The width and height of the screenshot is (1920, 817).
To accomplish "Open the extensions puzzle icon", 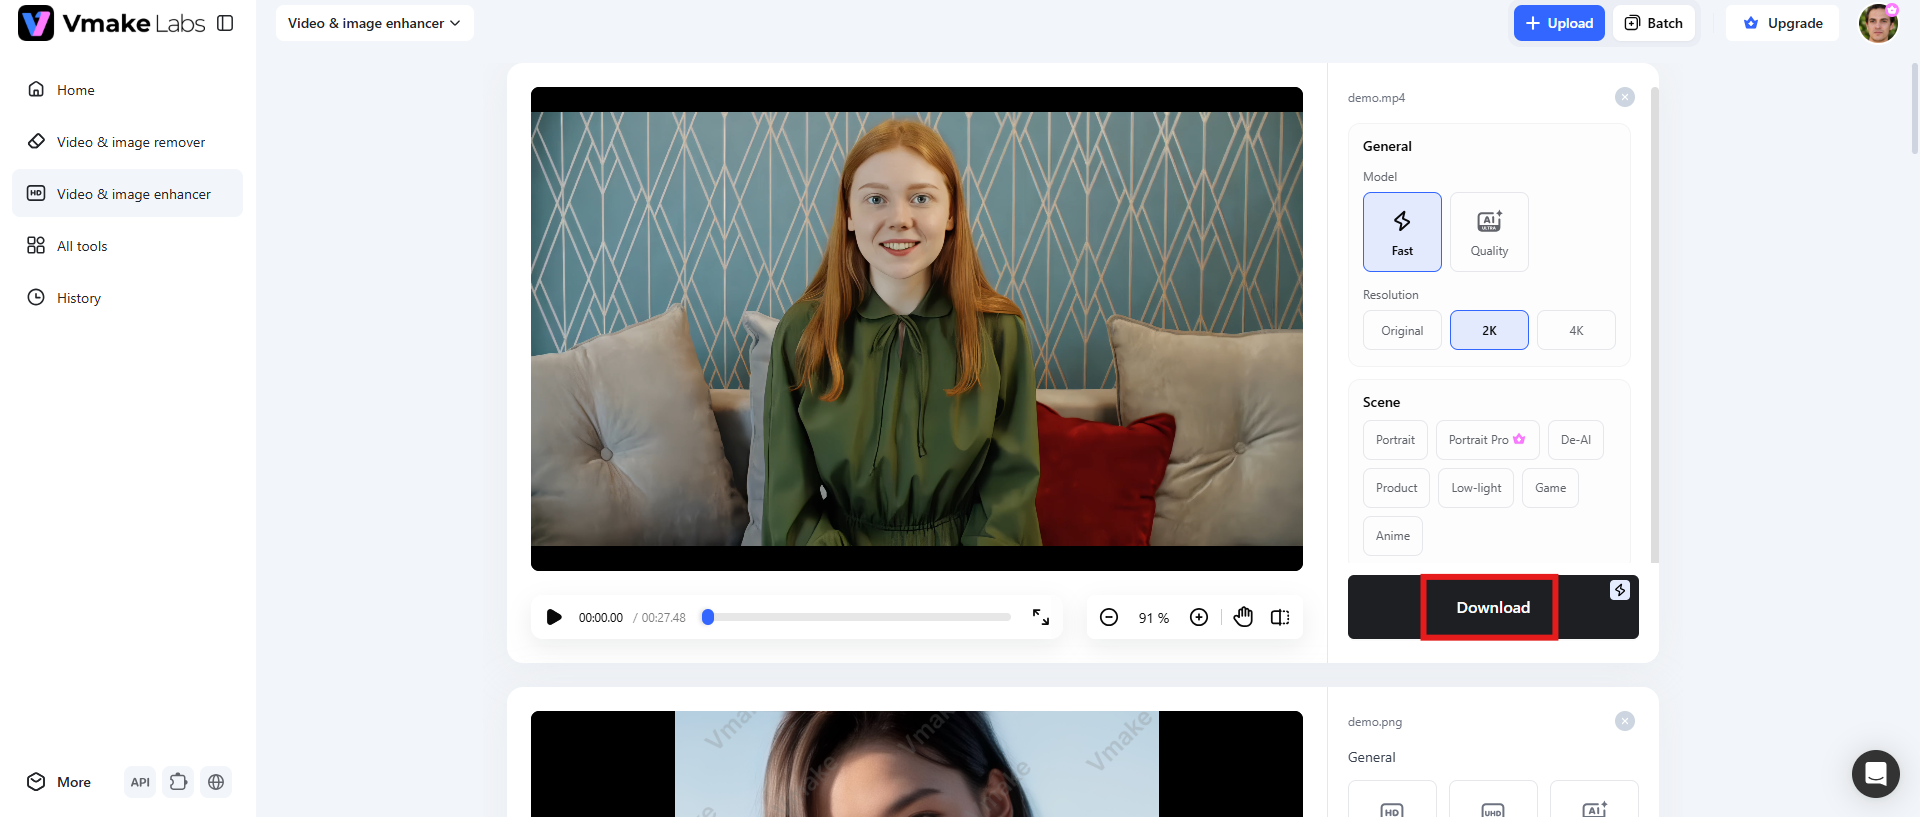I will click(x=178, y=782).
